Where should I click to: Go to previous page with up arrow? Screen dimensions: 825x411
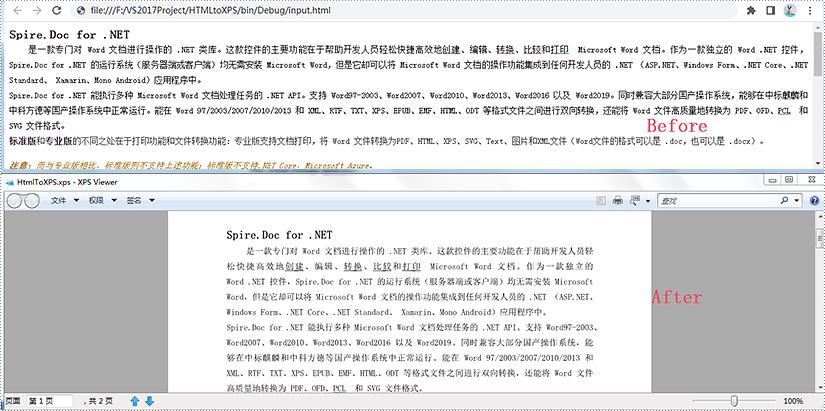[x=135, y=402]
